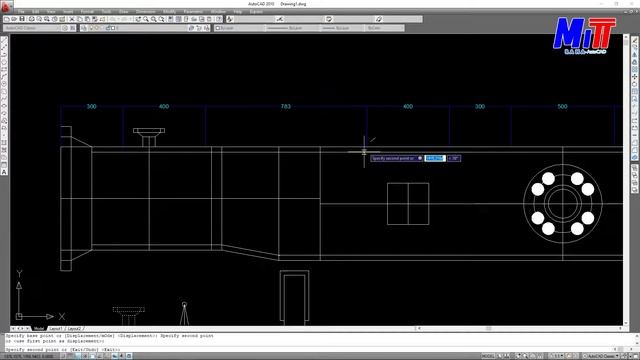Open the Properties palette icon
Viewport: 640px width, 360px height.
pos(171,19)
